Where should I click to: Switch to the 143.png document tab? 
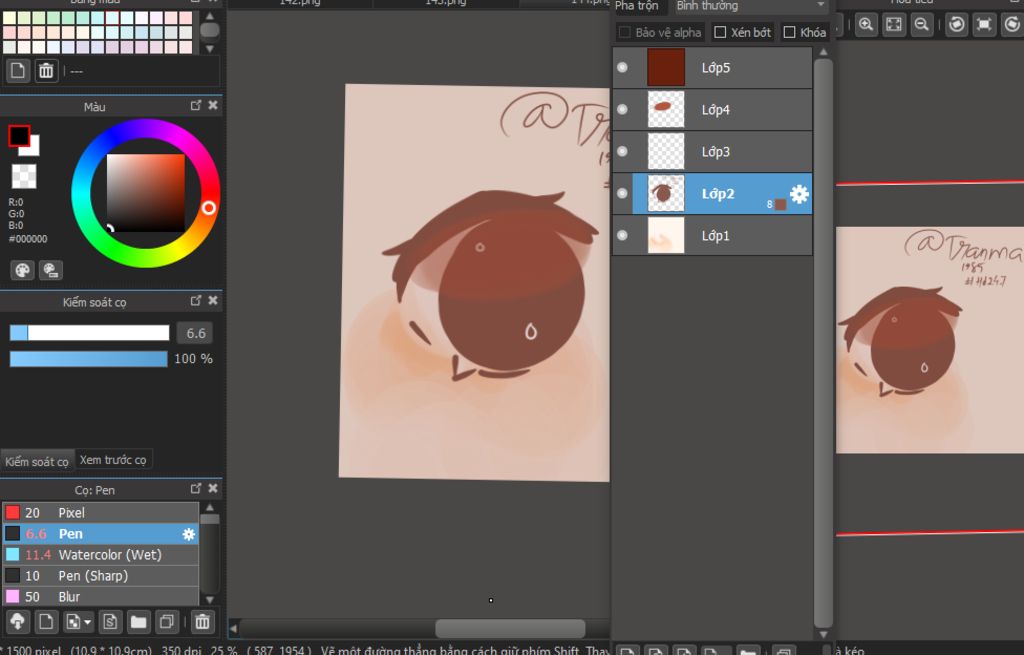446,3
